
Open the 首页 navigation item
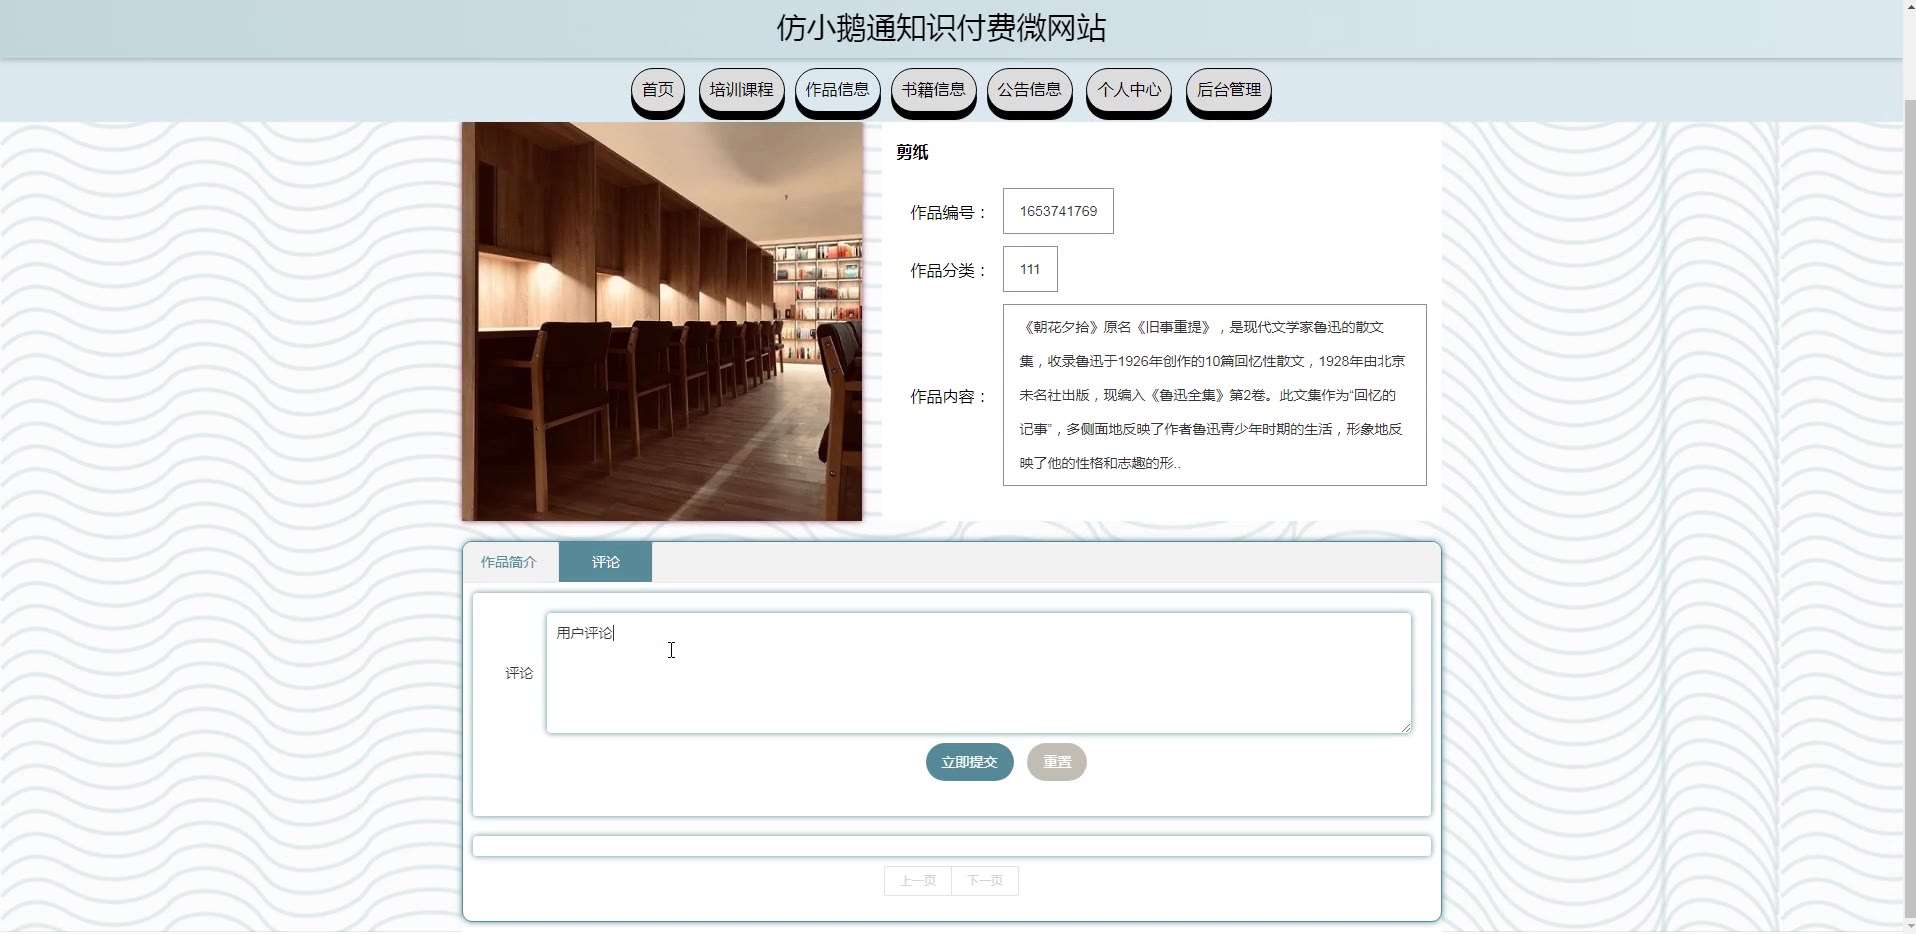pyautogui.click(x=658, y=90)
